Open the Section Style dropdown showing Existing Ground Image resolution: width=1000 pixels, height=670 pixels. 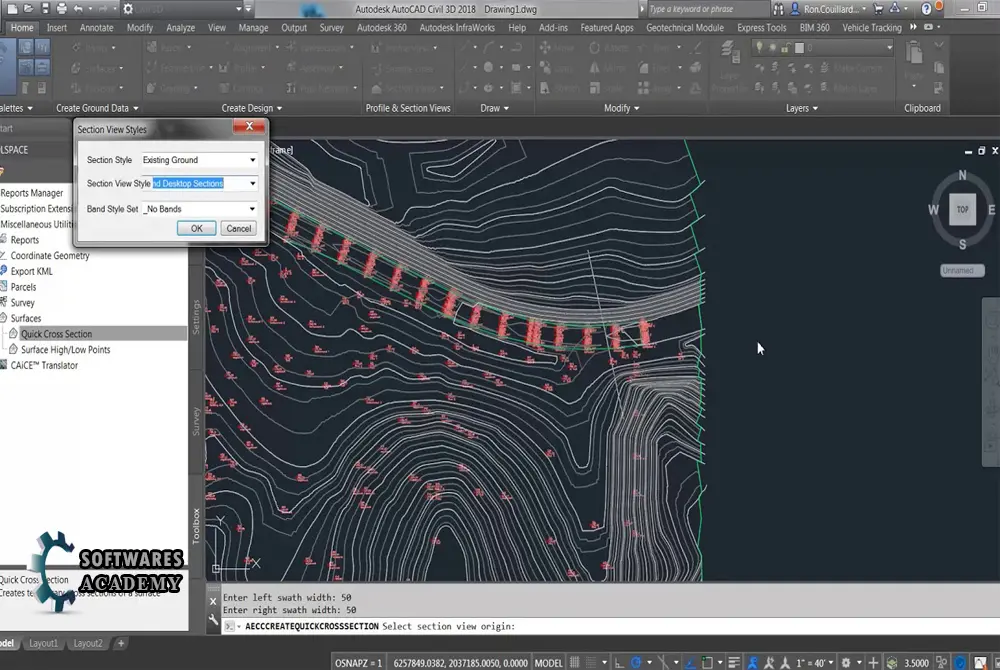click(x=200, y=160)
